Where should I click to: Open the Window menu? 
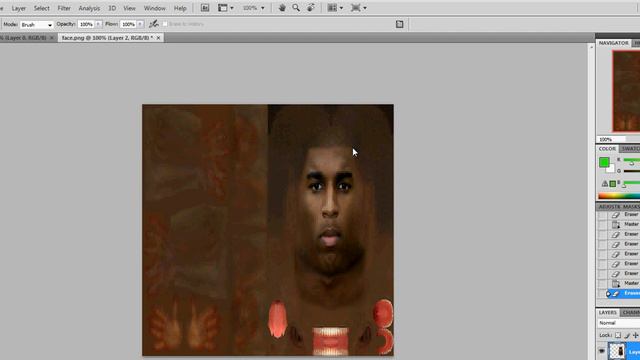[155, 8]
